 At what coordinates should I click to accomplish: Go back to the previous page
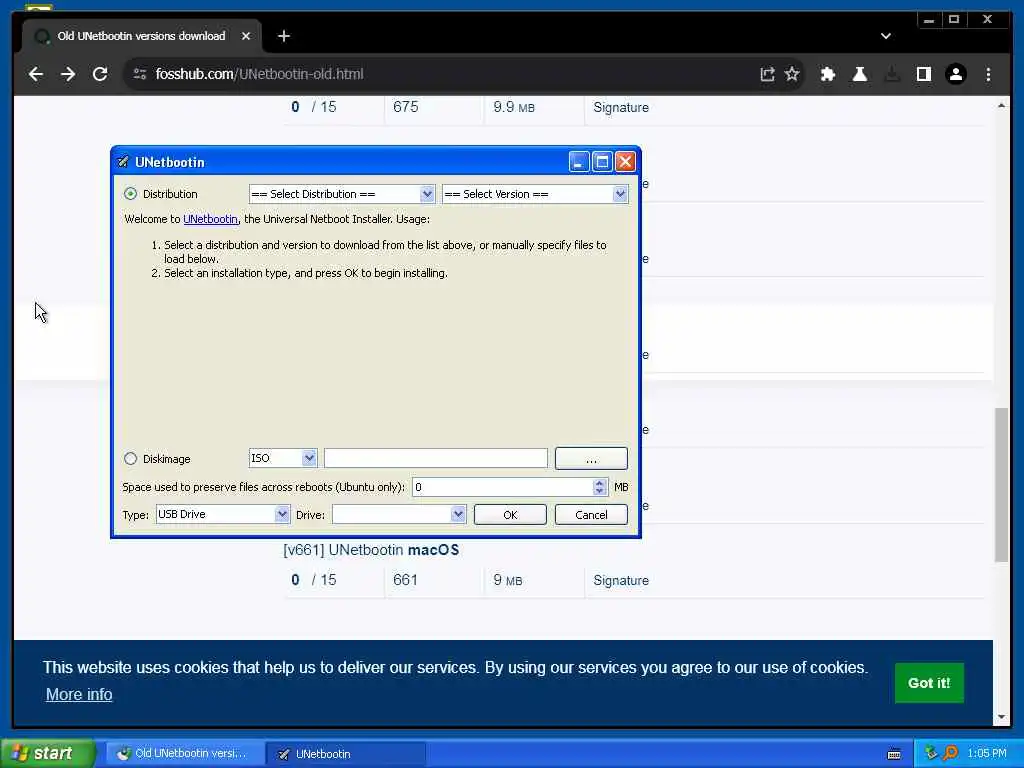(36, 74)
